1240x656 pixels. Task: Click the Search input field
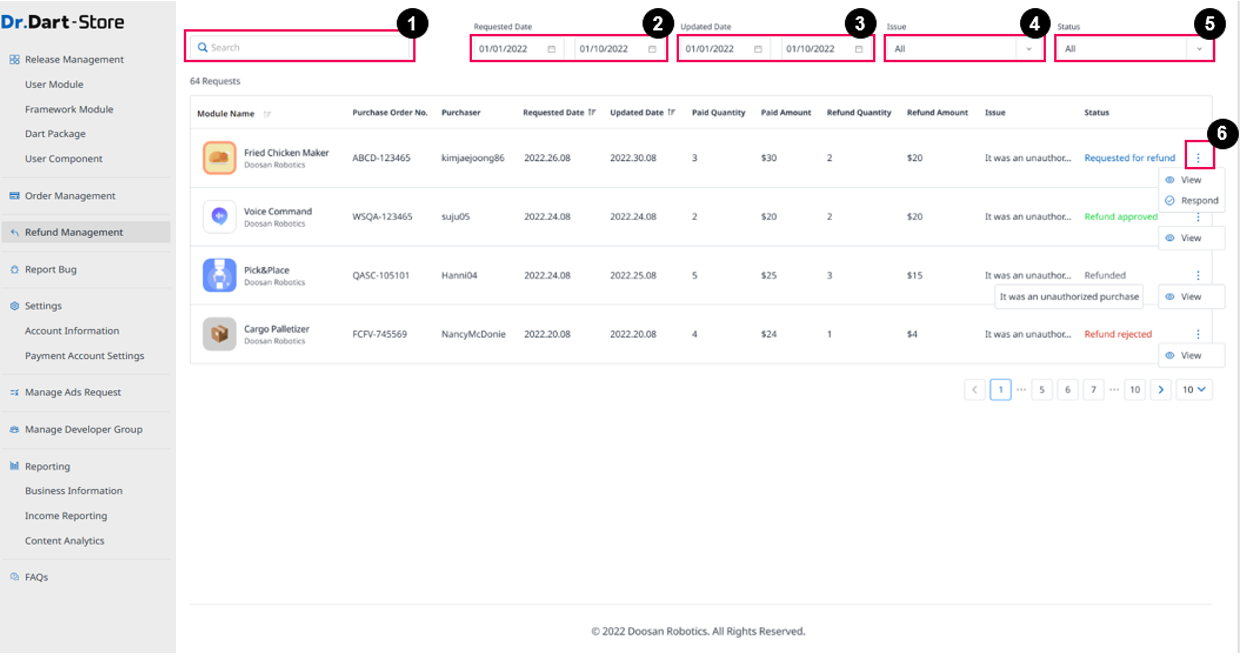300,48
